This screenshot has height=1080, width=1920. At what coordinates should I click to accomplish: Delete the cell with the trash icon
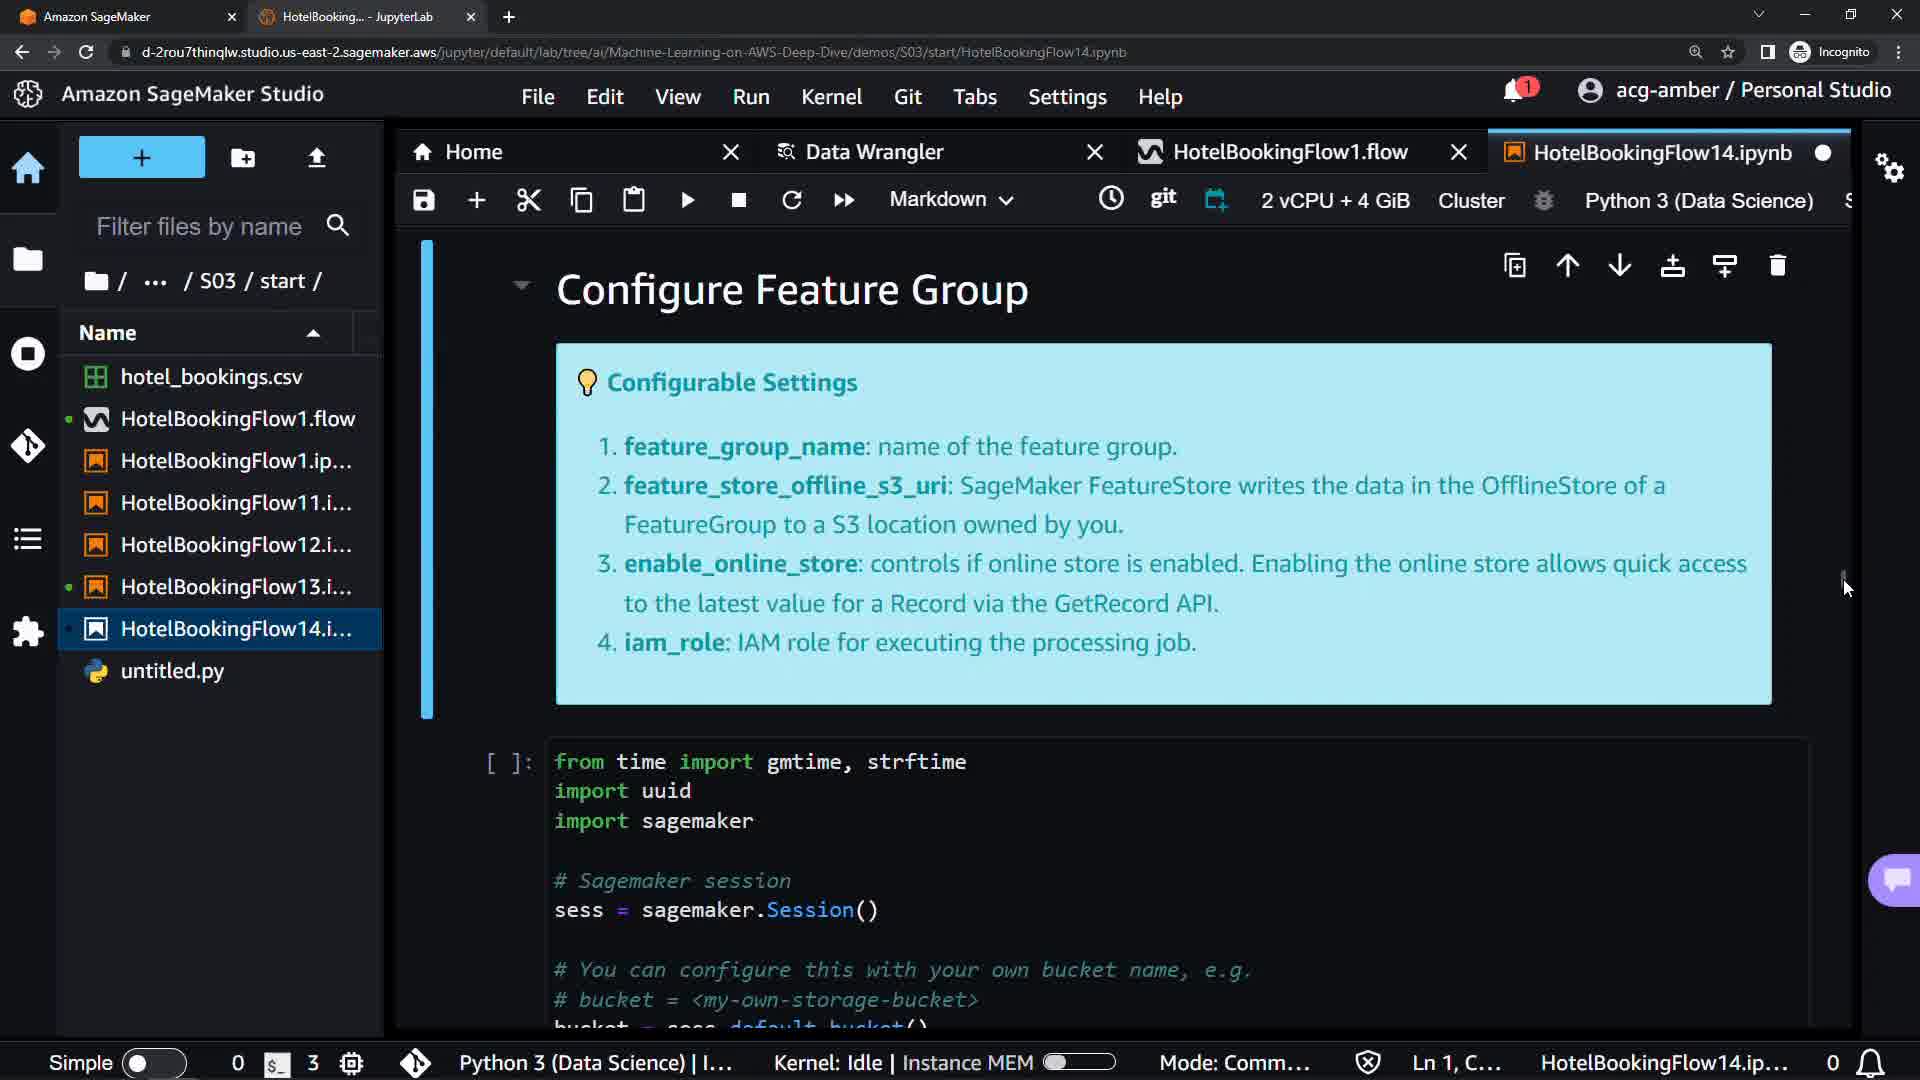(1777, 266)
